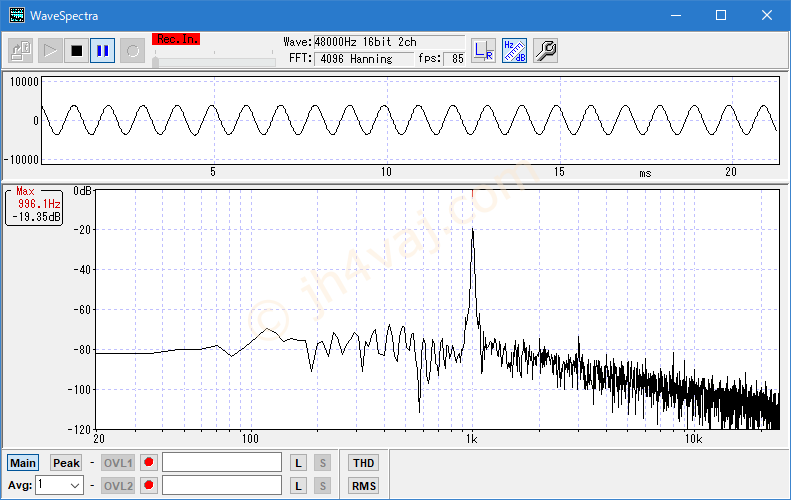The image size is (791, 500).
Task: Click the OVL1 text input field
Action: [222, 462]
